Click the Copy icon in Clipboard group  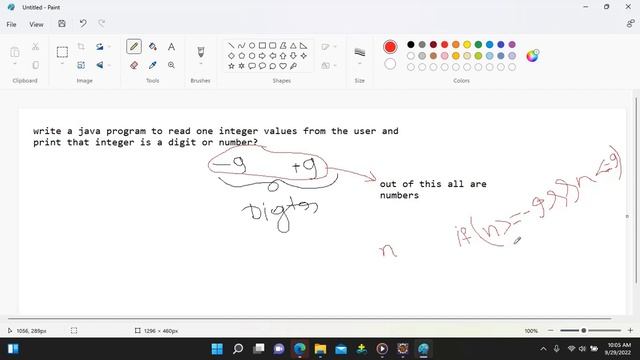(36, 65)
